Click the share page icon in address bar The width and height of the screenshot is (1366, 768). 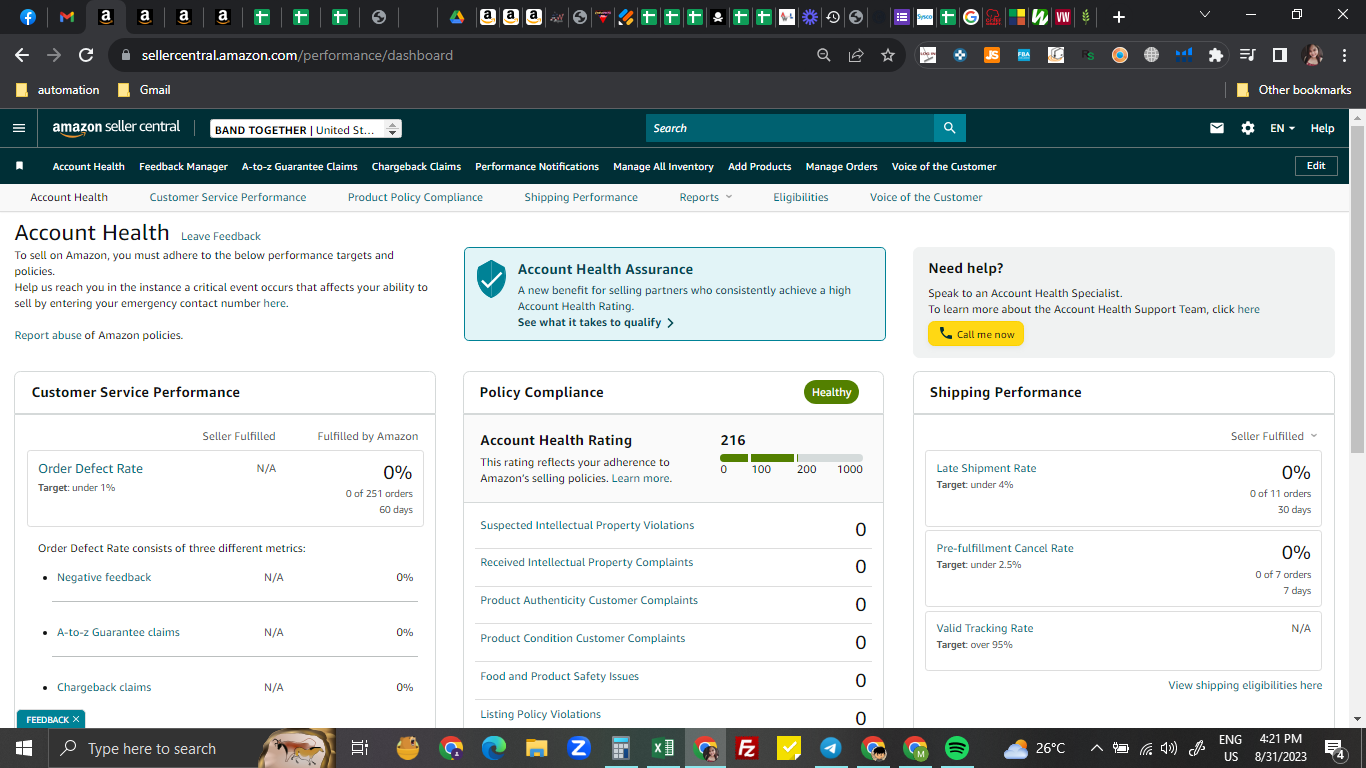856,55
